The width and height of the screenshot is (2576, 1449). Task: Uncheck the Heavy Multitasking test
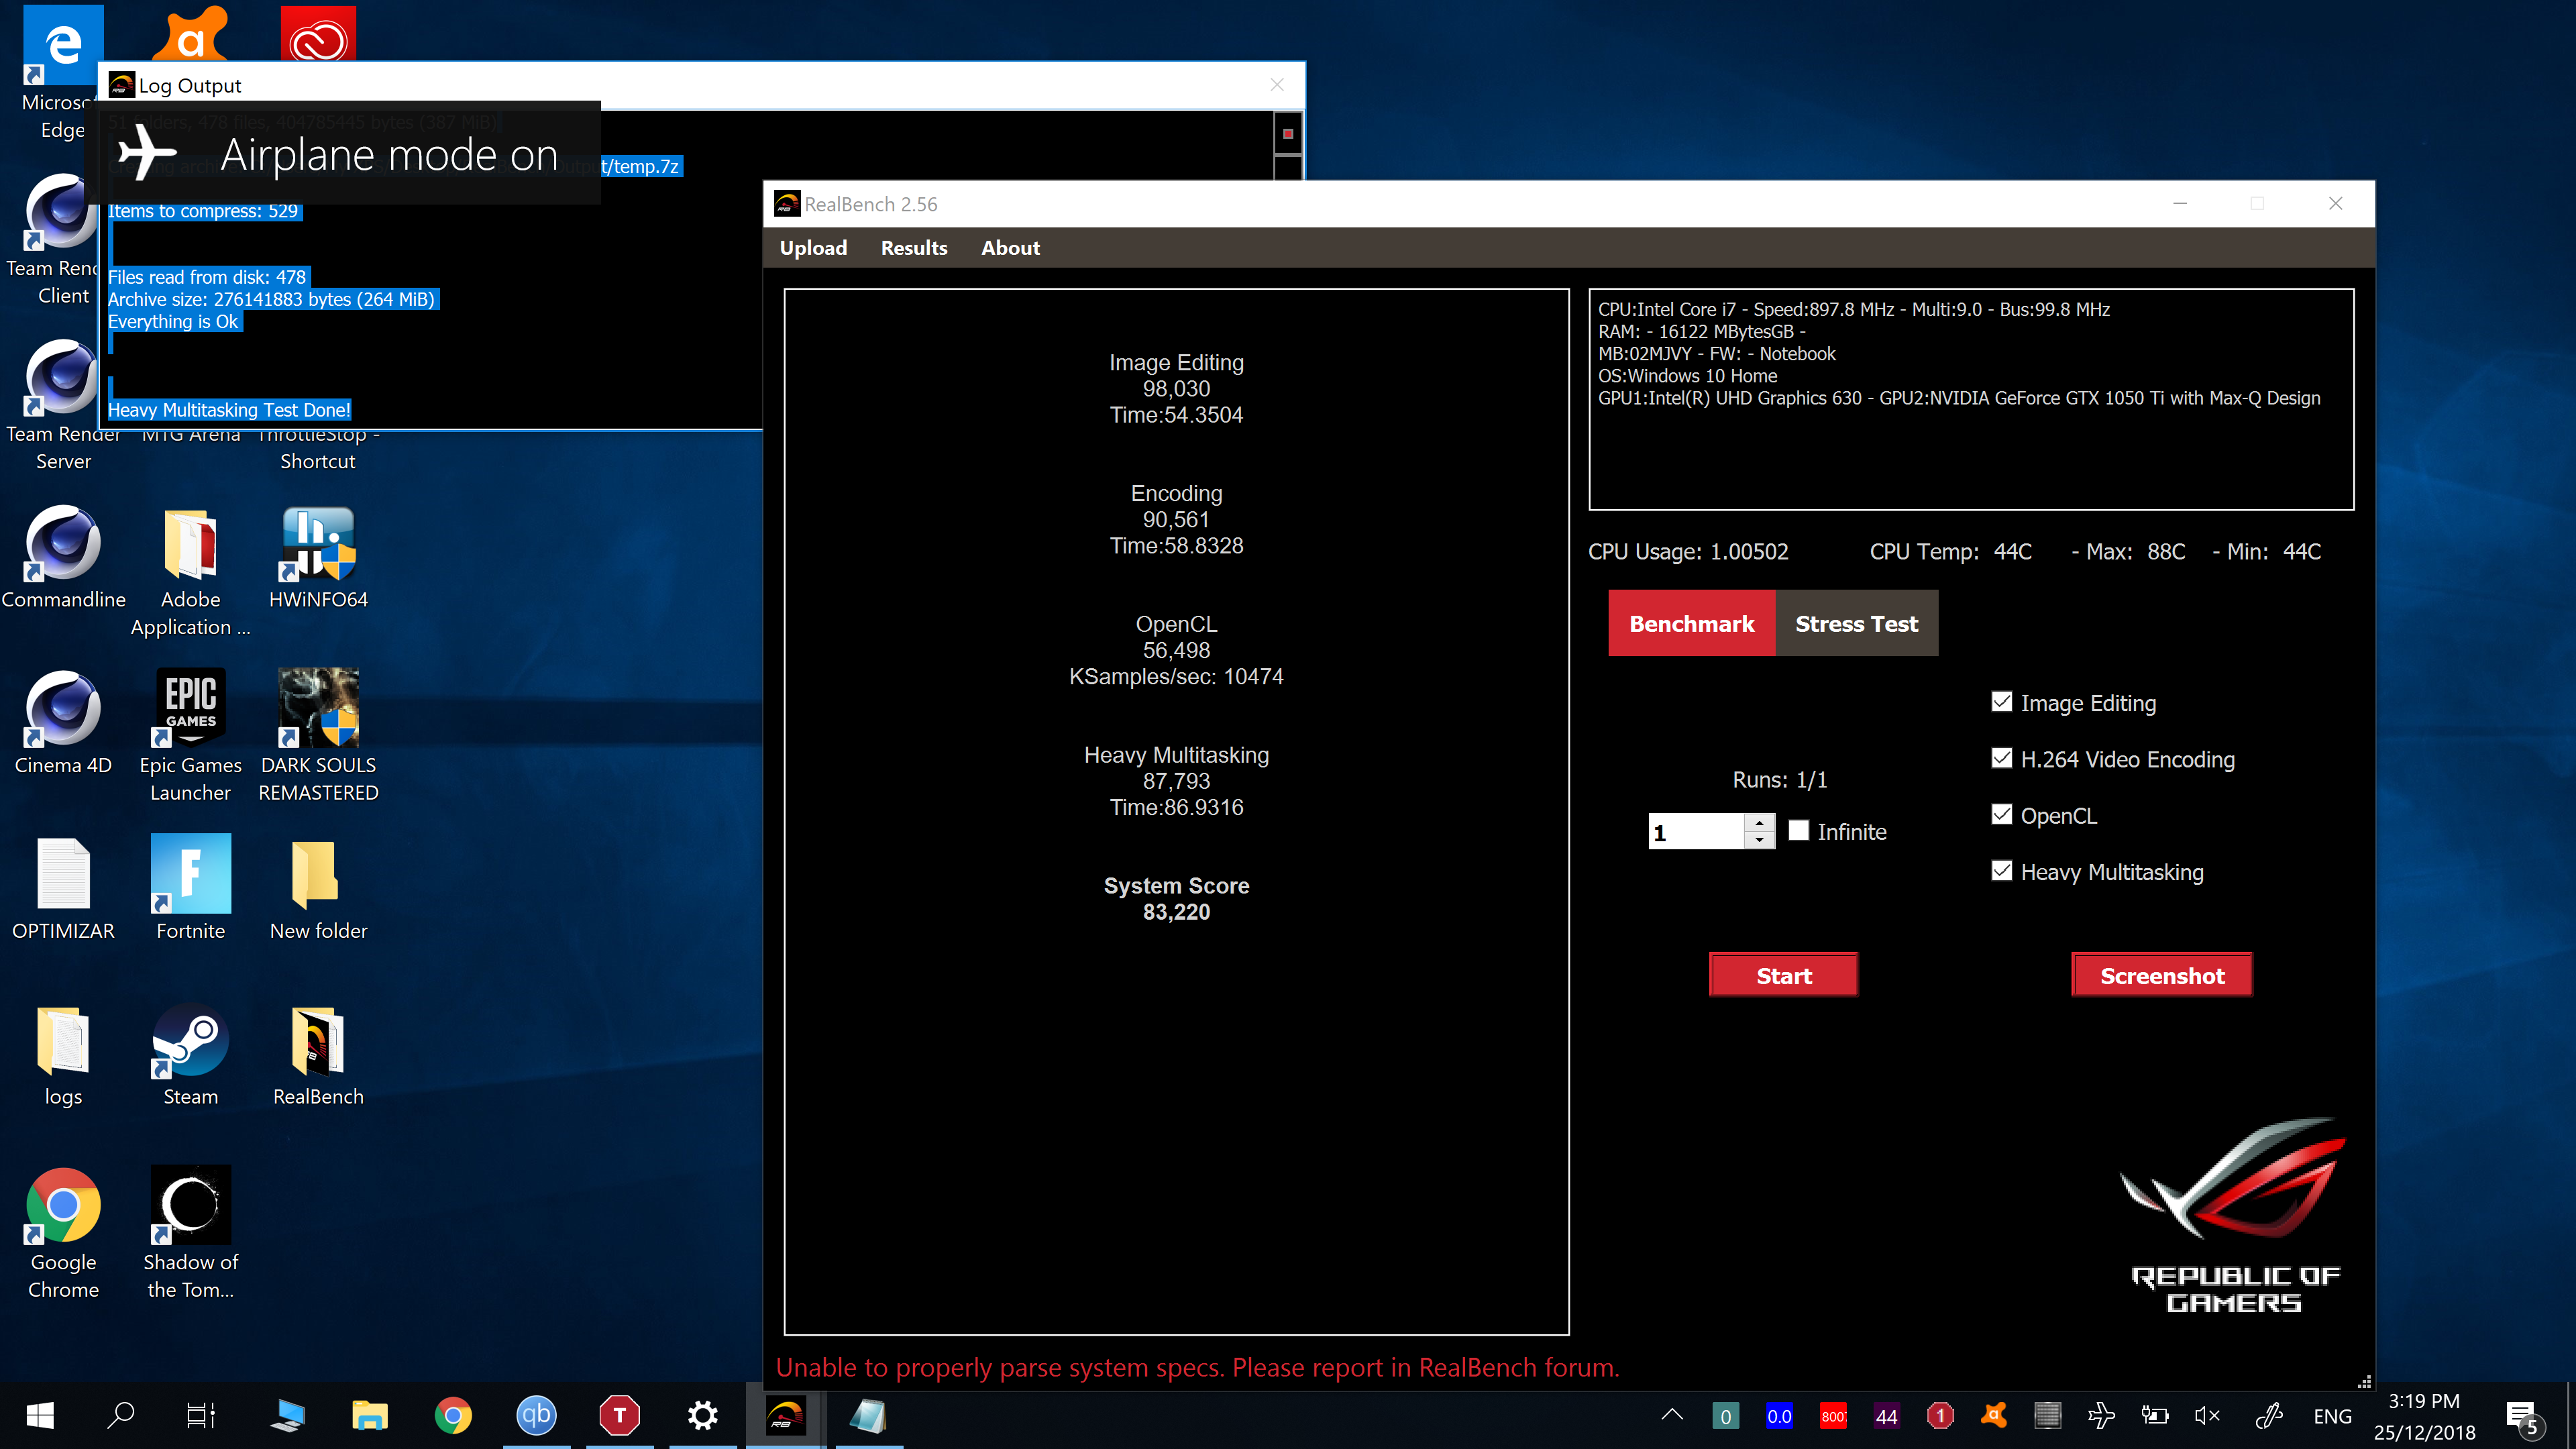(x=2001, y=871)
